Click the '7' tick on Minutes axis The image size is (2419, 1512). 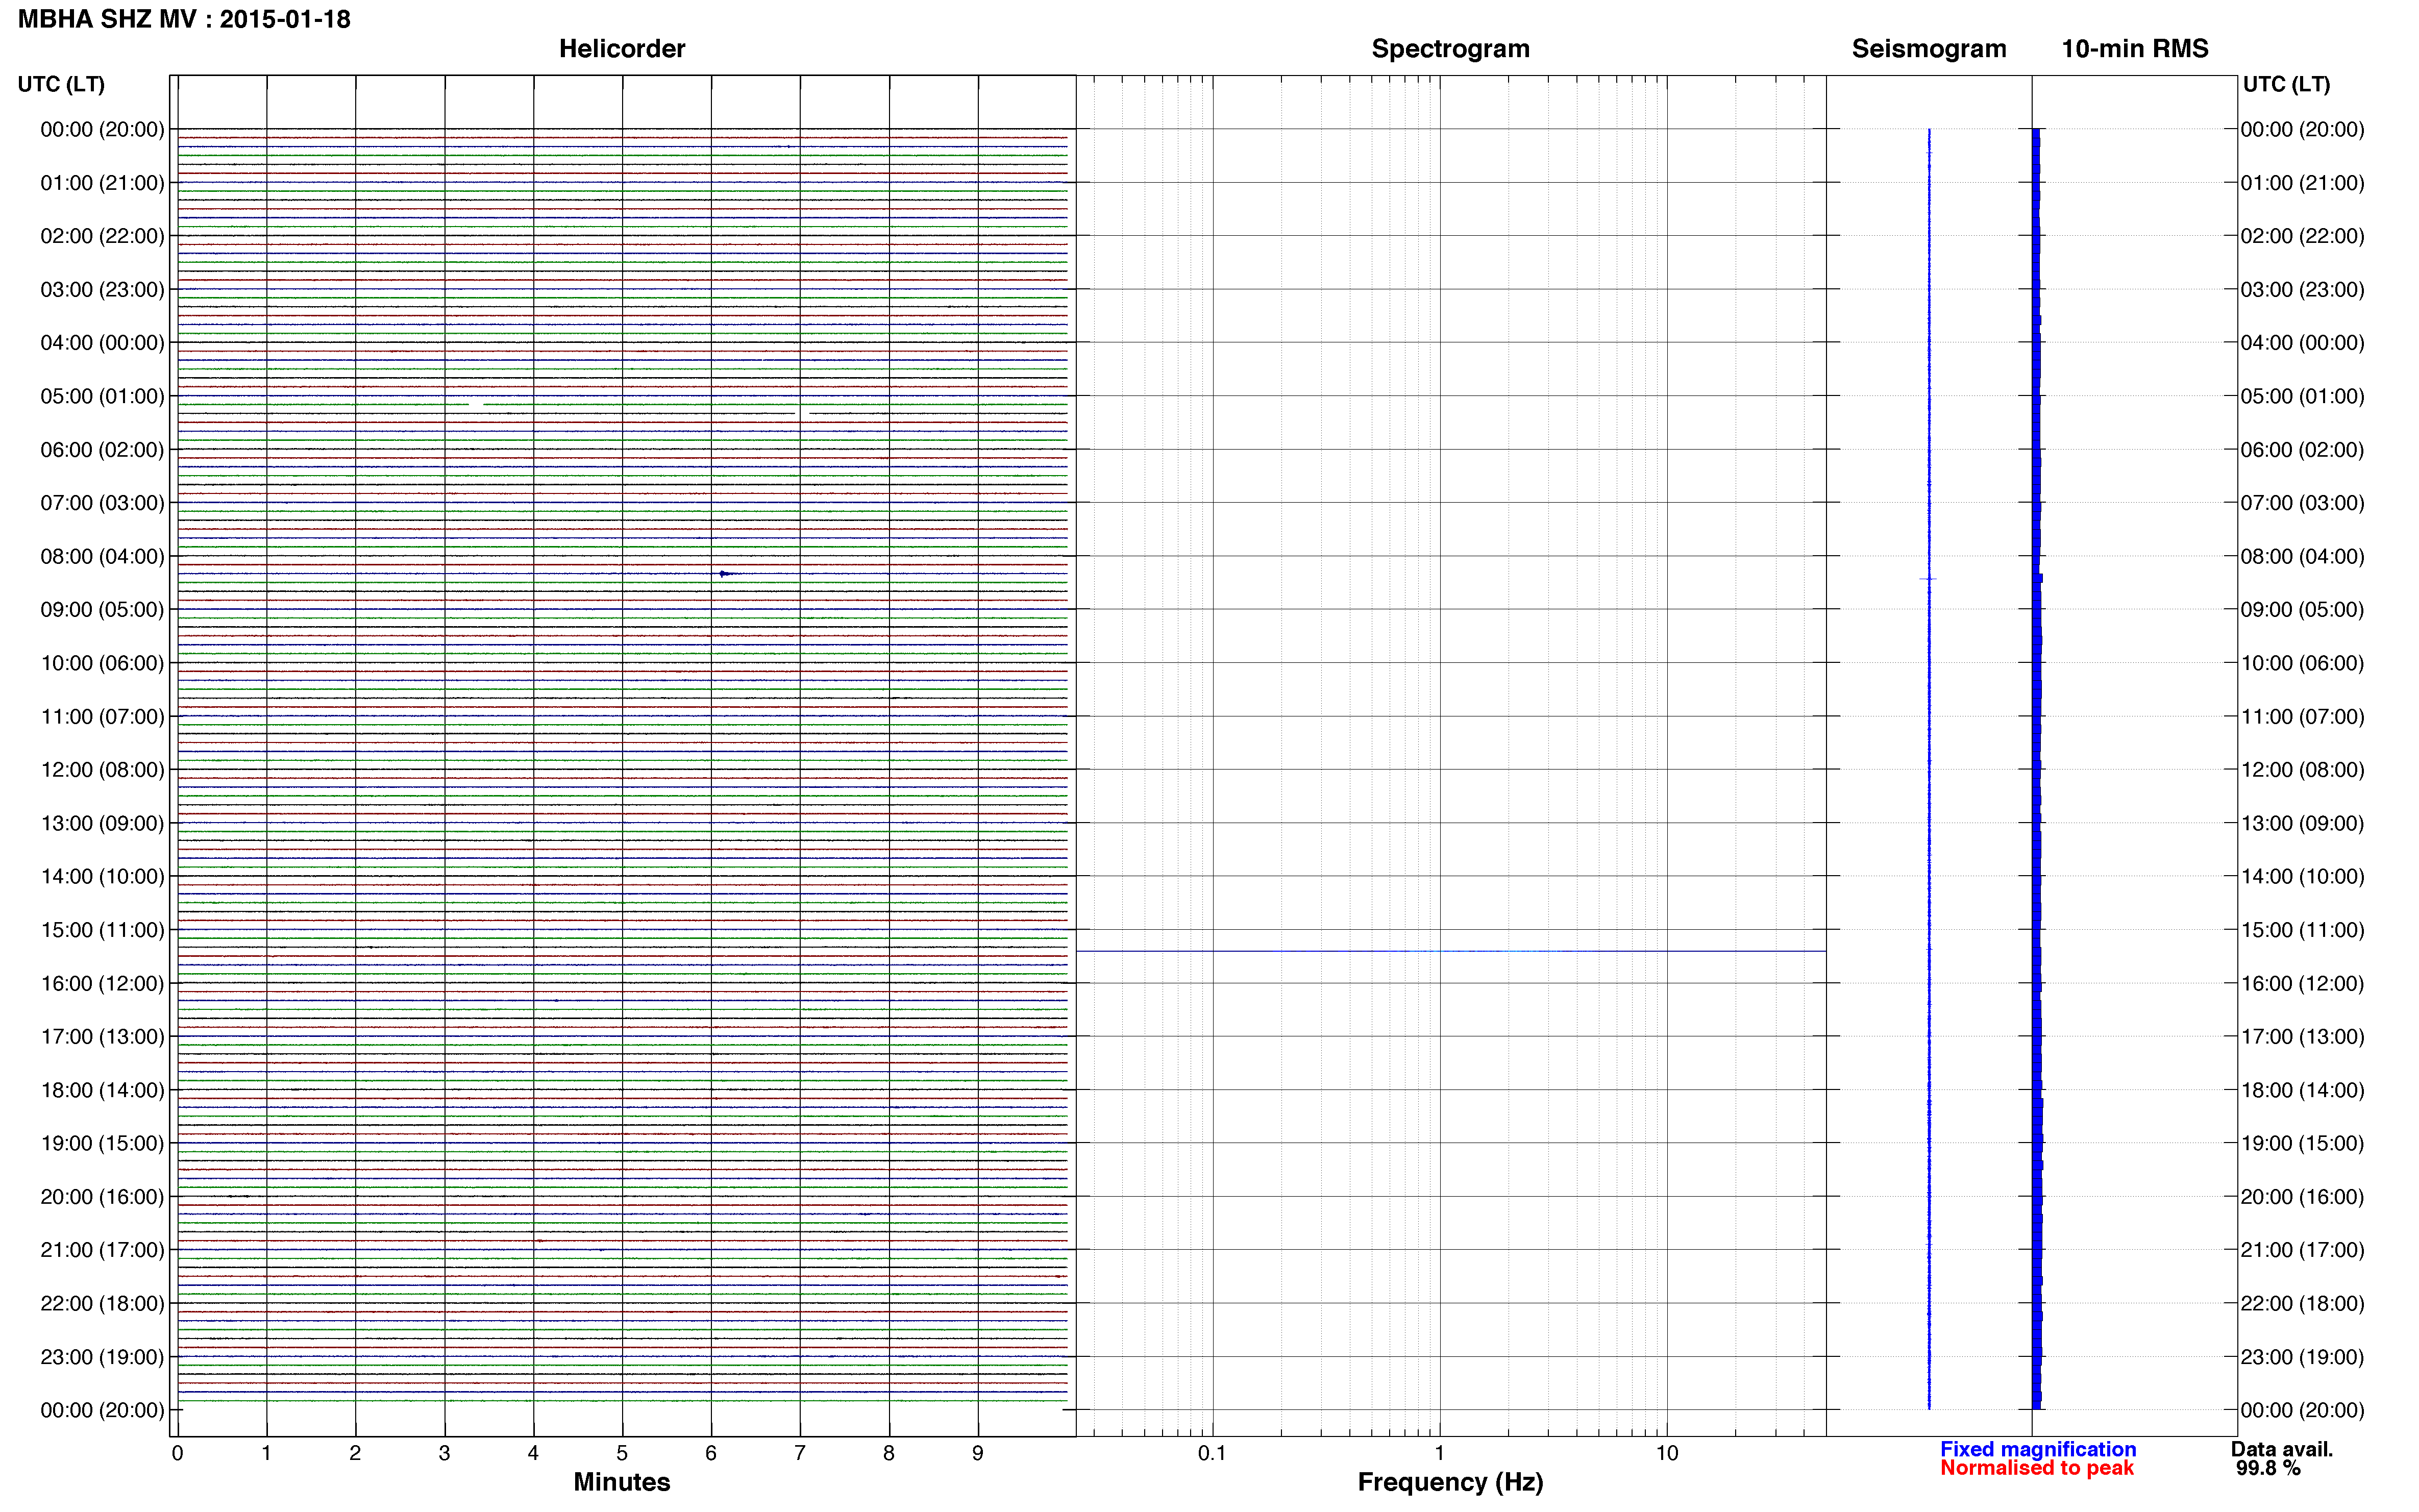tap(800, 1454)
